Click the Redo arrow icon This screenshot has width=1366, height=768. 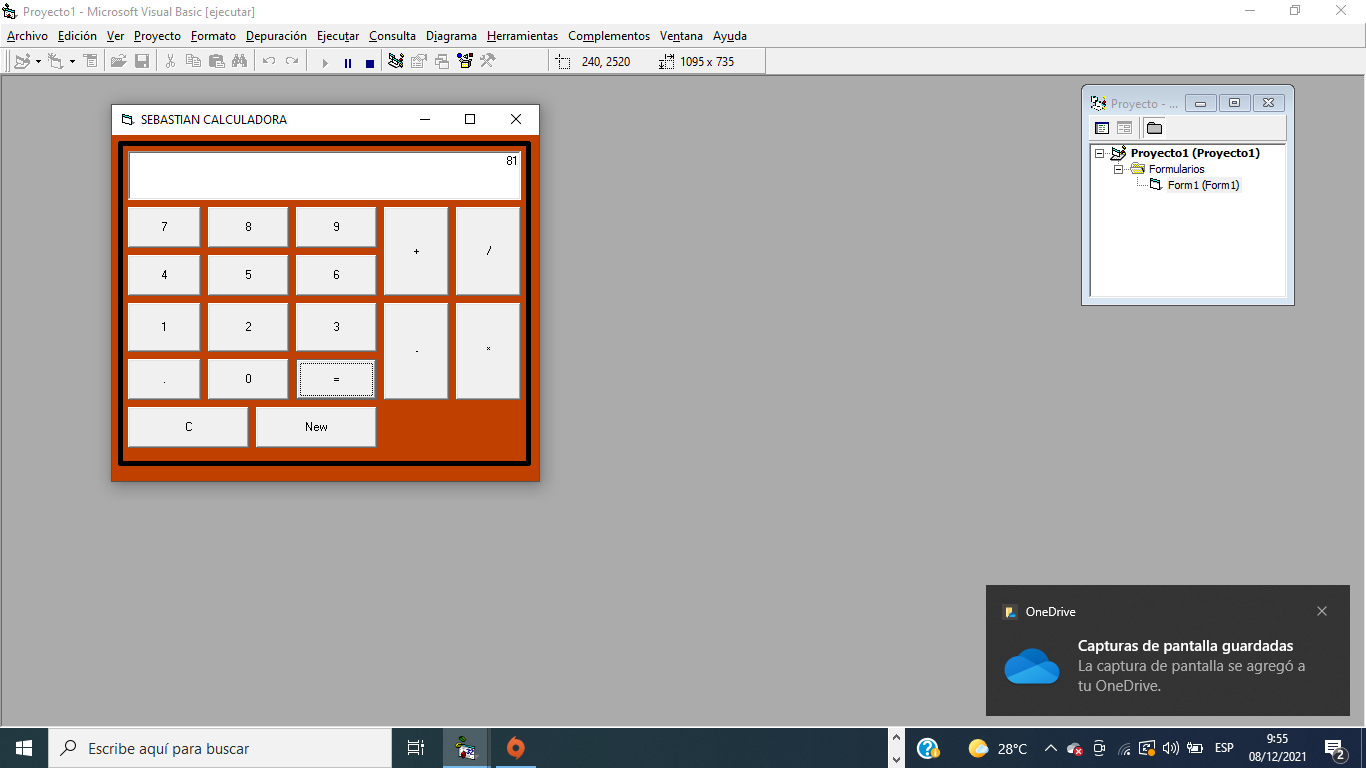pyautogui.click(x=292, y=61)
